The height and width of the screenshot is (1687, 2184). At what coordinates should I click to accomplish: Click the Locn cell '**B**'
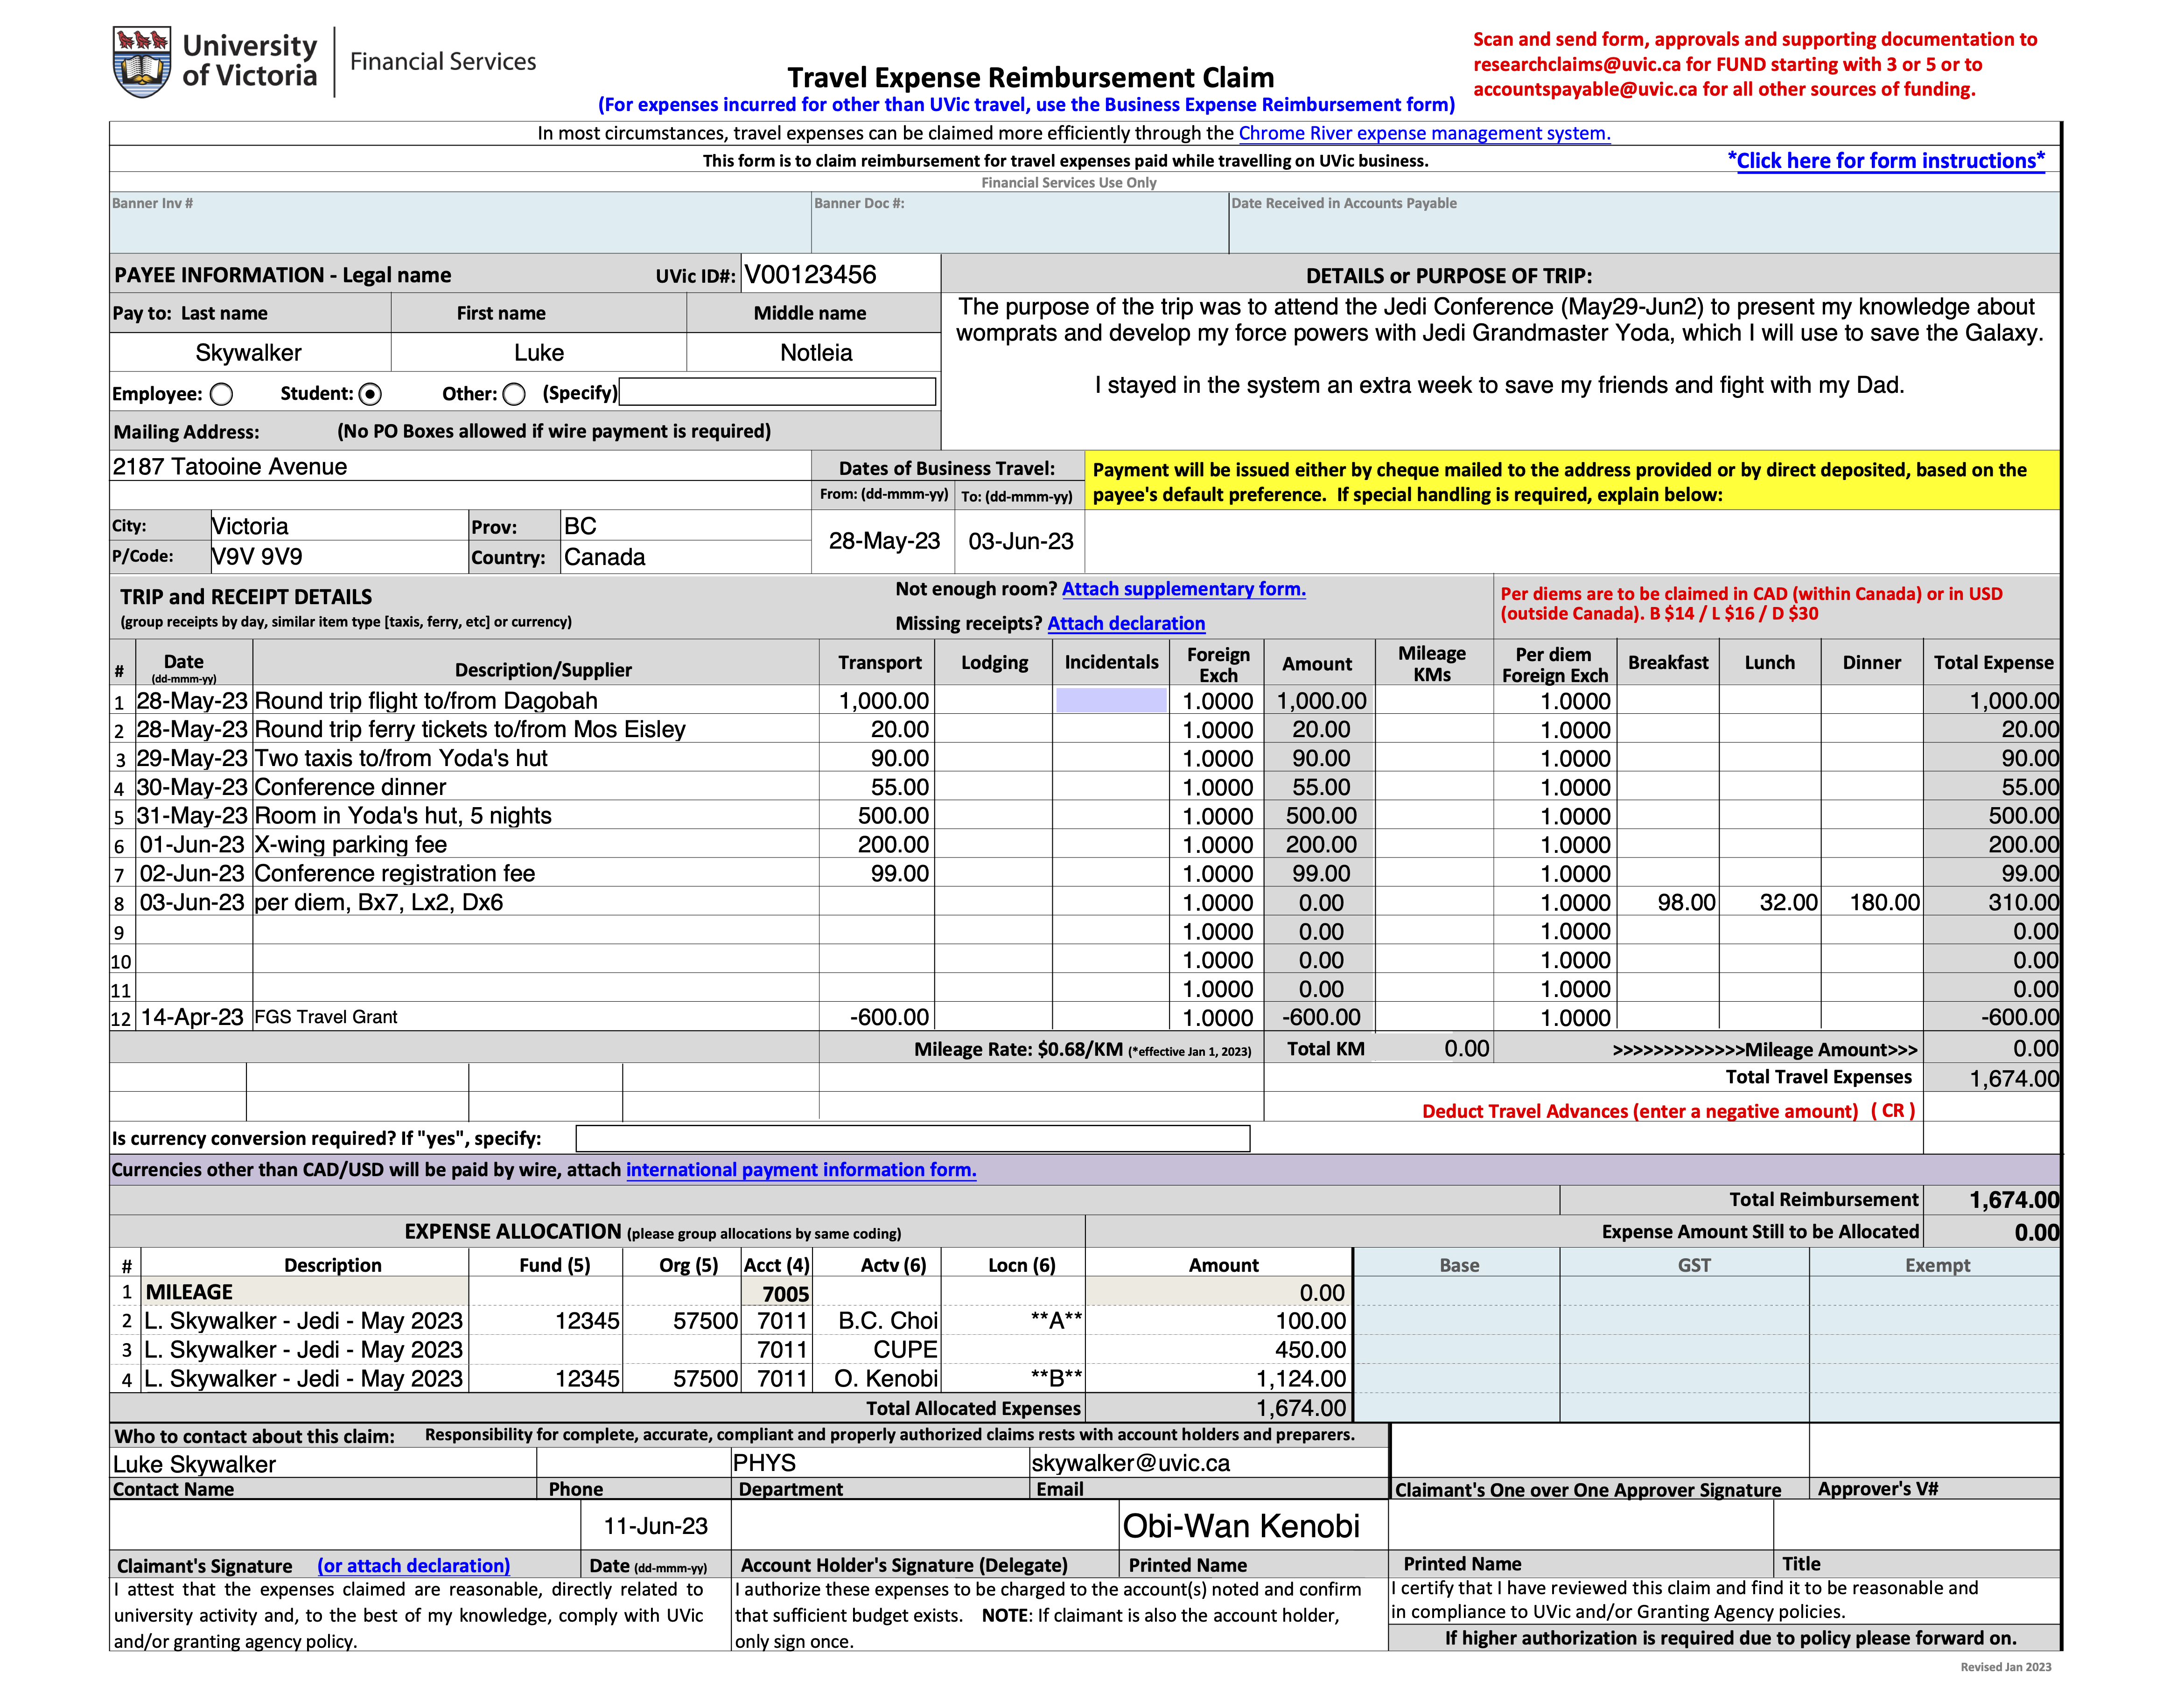(x=1013, y=1378)
